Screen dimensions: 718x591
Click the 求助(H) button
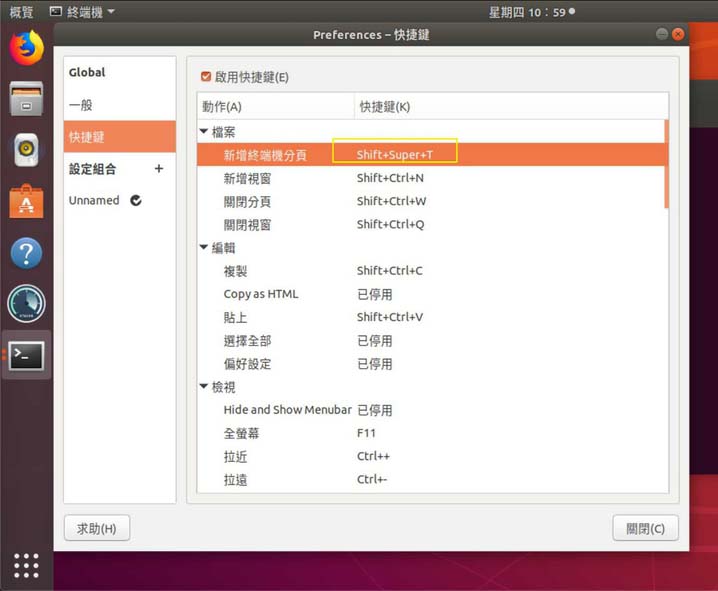point(97,528)
